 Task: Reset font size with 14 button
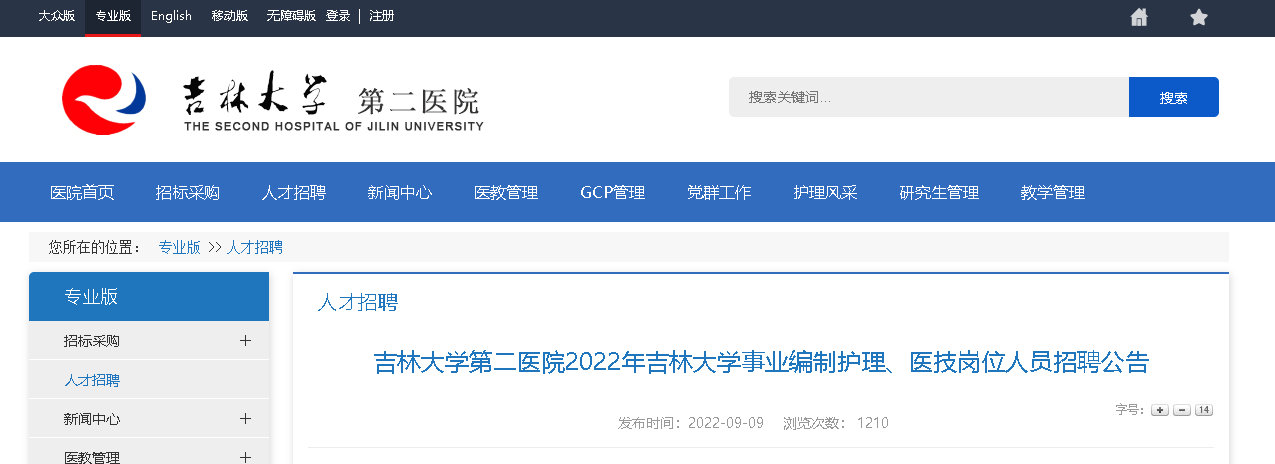point(1204,410)
